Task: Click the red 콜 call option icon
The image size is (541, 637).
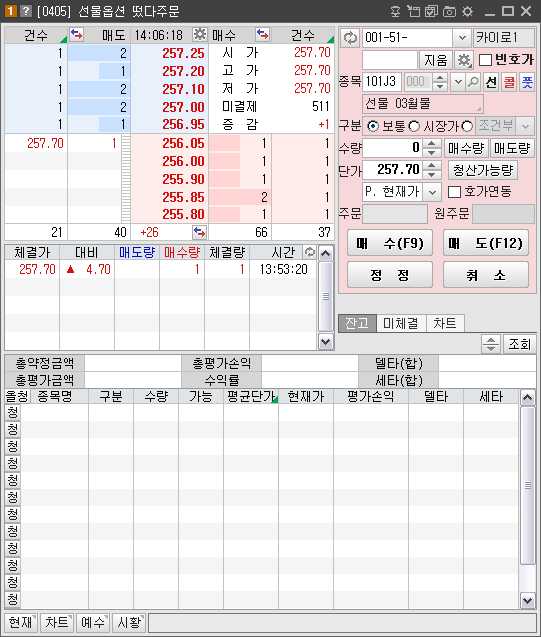Action: pyautogui.click(x=509, y=82)
